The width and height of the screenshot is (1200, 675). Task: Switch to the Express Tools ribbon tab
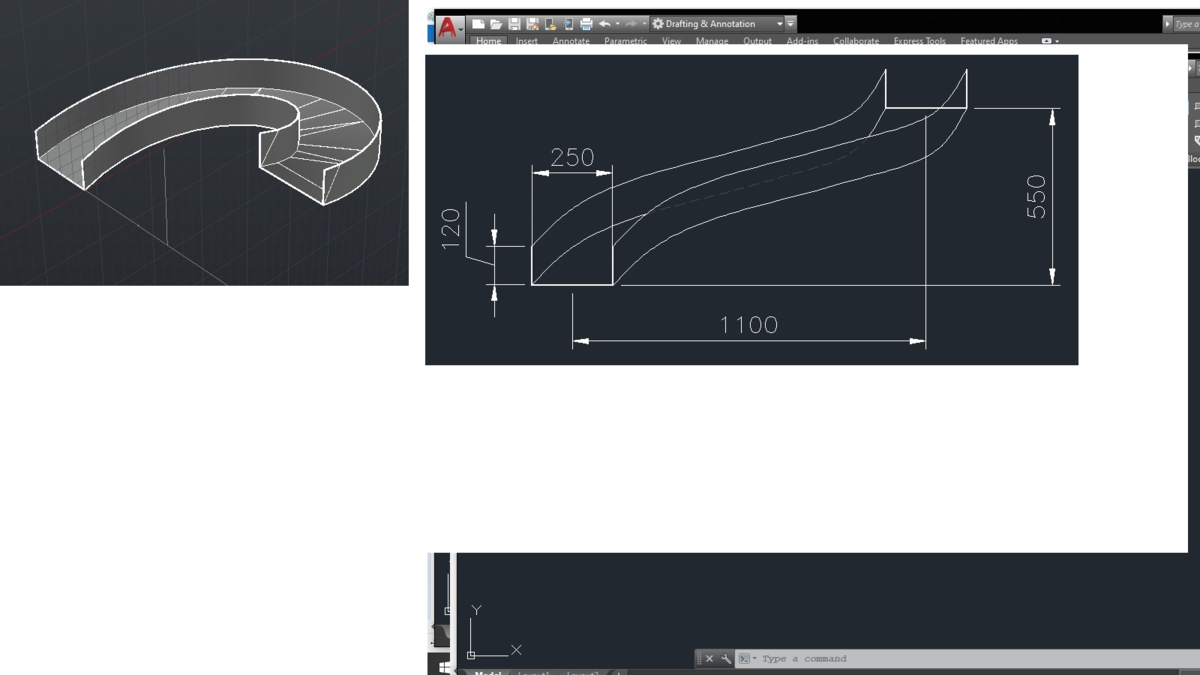click(920, 41)
